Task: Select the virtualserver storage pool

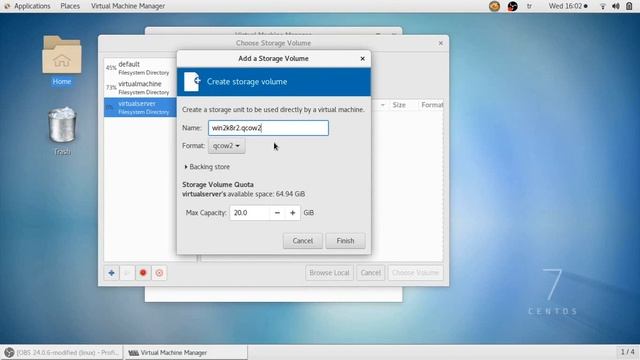Action: [x=140, y=107]
